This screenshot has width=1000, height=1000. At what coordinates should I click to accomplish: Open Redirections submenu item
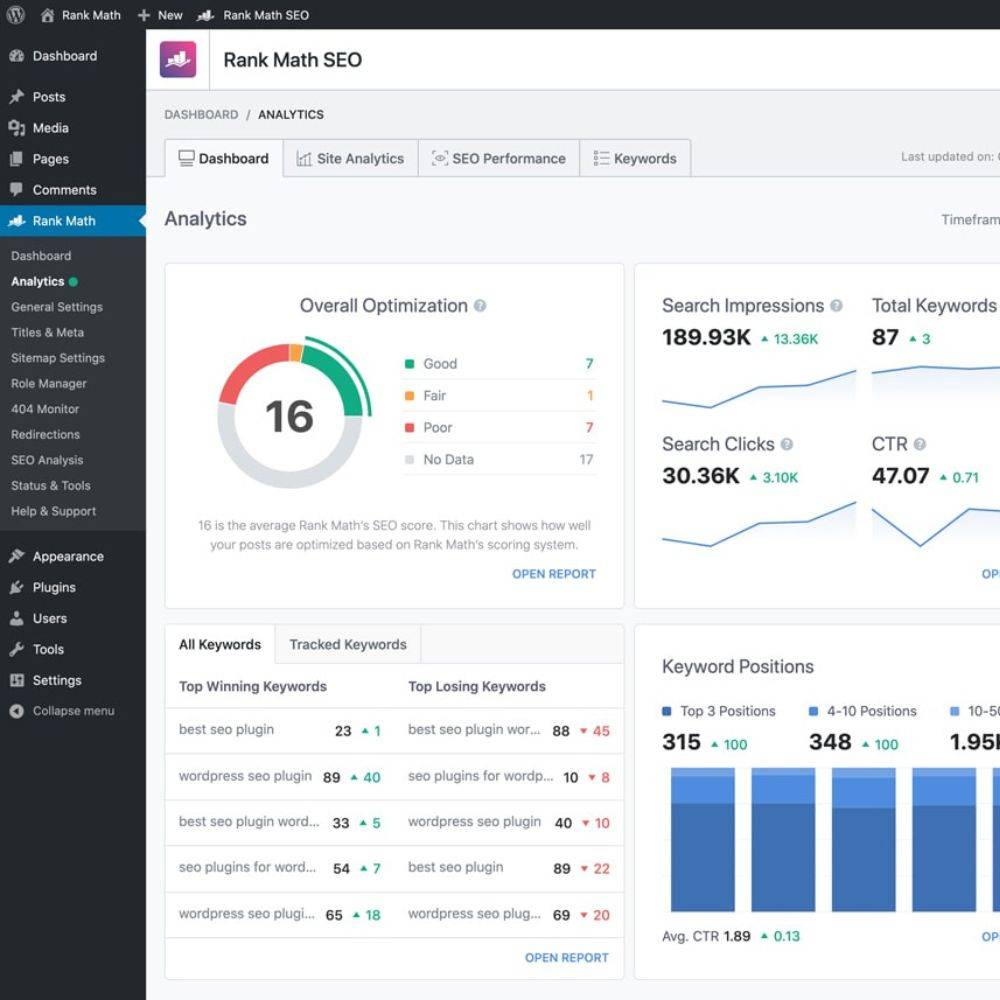[x=45, y=434]
